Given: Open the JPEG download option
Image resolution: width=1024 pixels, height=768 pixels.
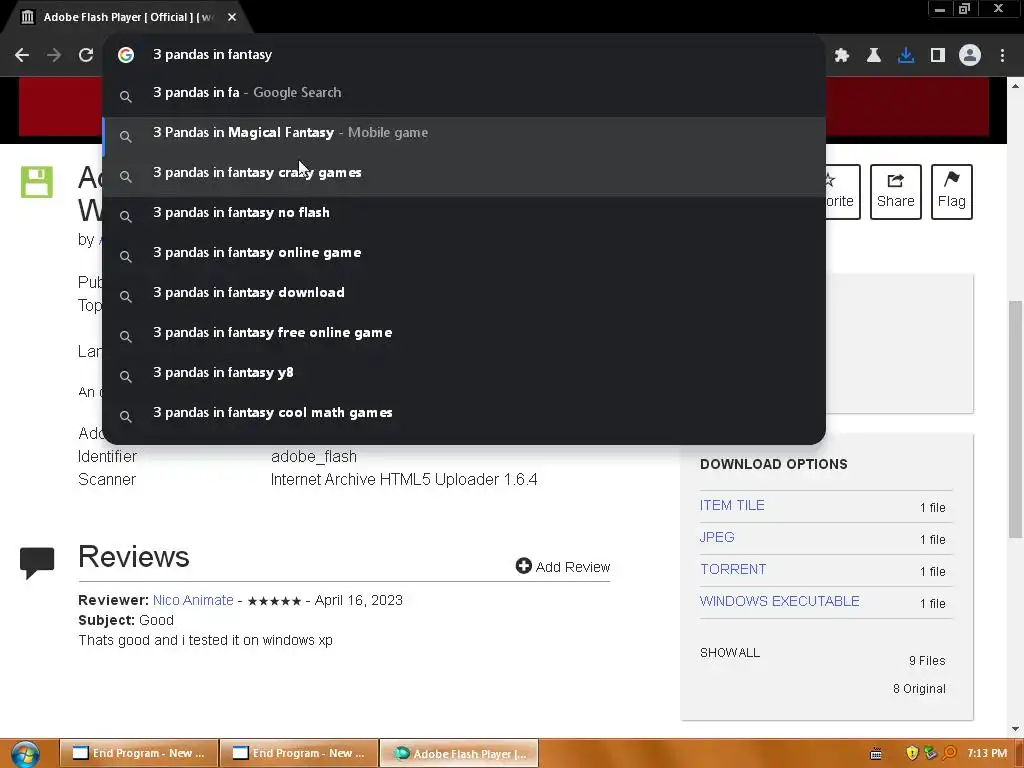Looking at the screenshot, I should tap(717, 537).
